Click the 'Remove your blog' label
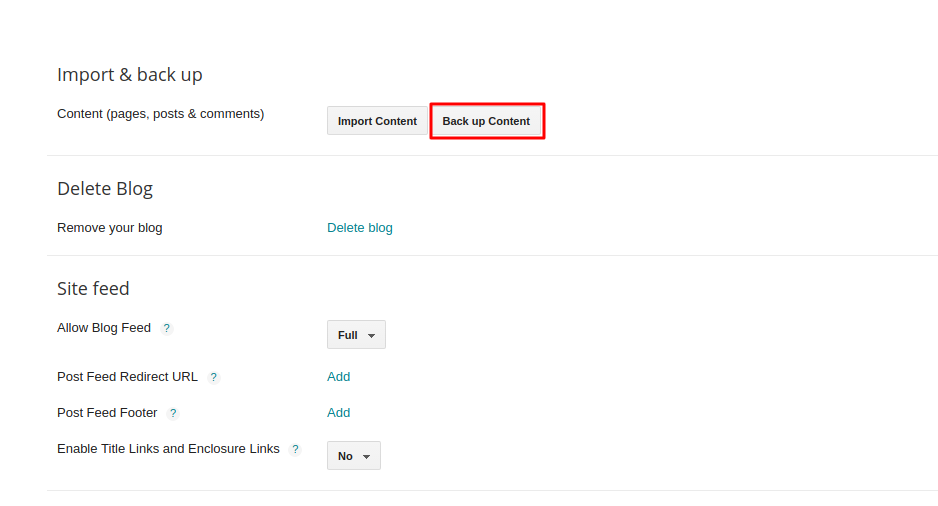 [109, 228]
